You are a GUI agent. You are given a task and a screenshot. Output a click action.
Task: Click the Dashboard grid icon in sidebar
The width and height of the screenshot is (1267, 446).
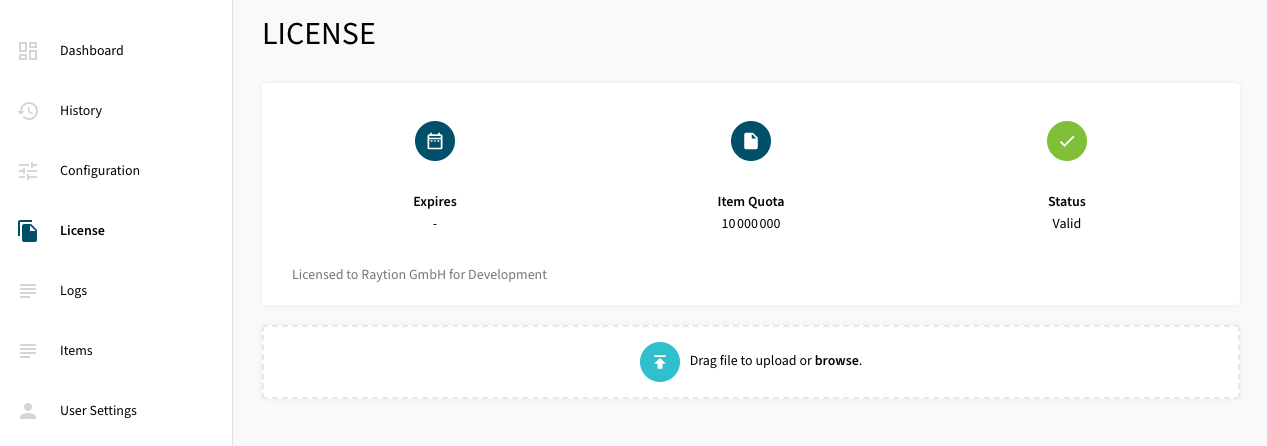coord(28,51)
